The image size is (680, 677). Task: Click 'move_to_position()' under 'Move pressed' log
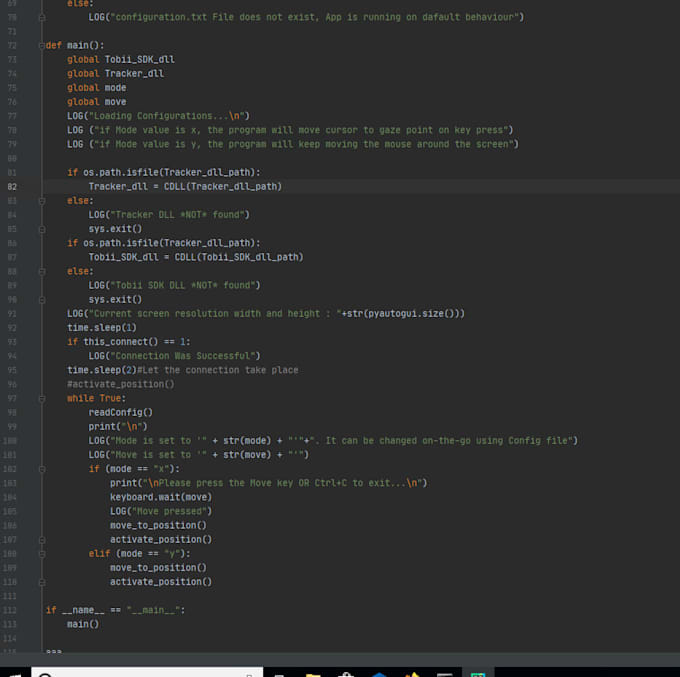[158, 526]
